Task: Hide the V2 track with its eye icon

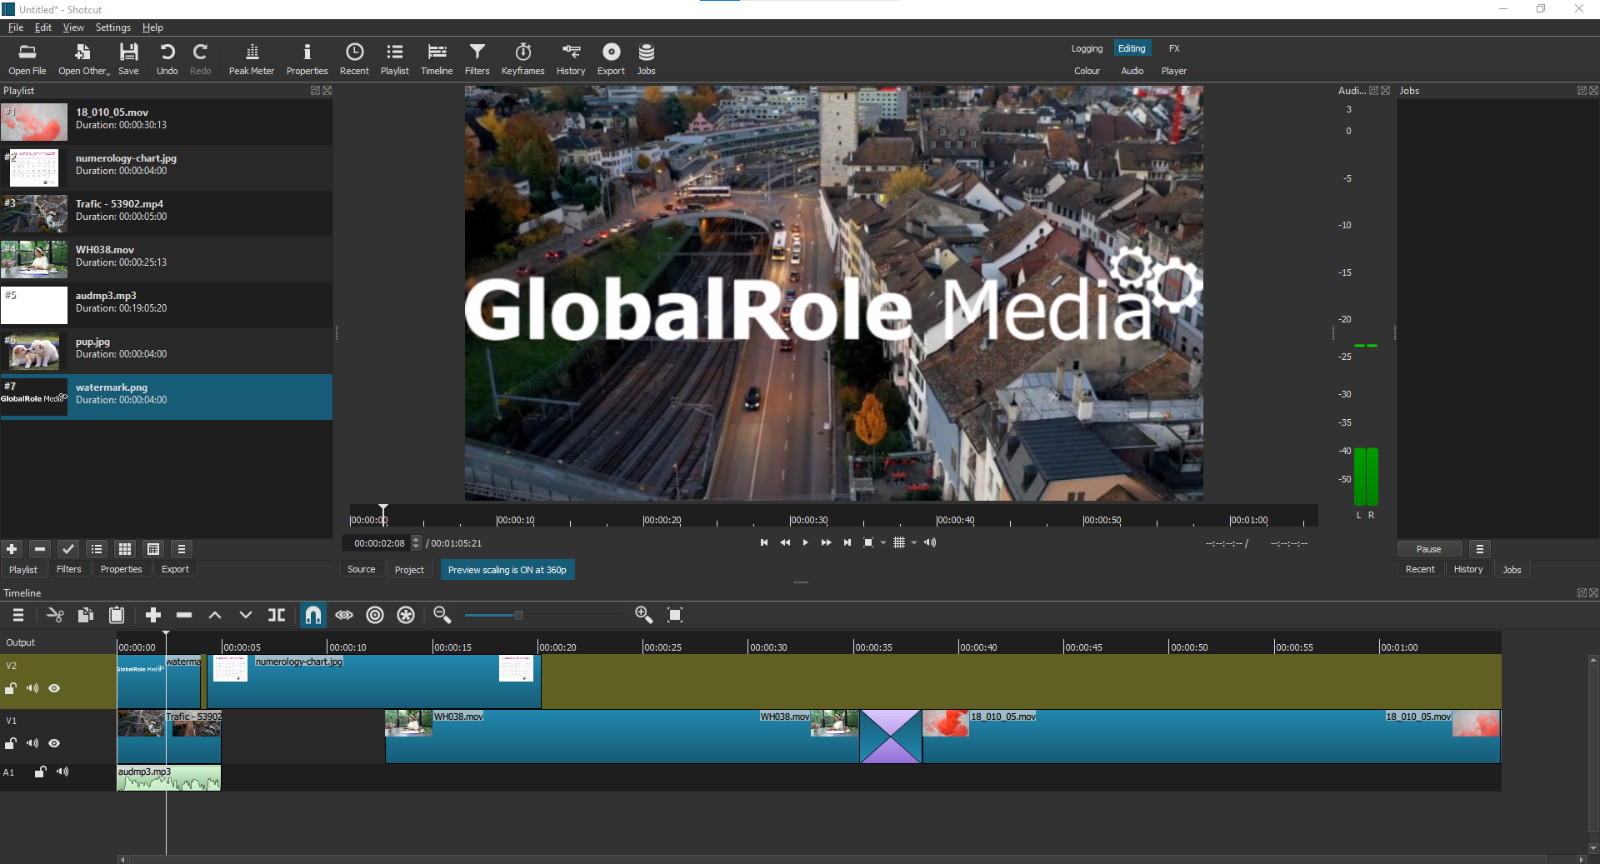Action: pyautogui.click(x=54, y=688)
